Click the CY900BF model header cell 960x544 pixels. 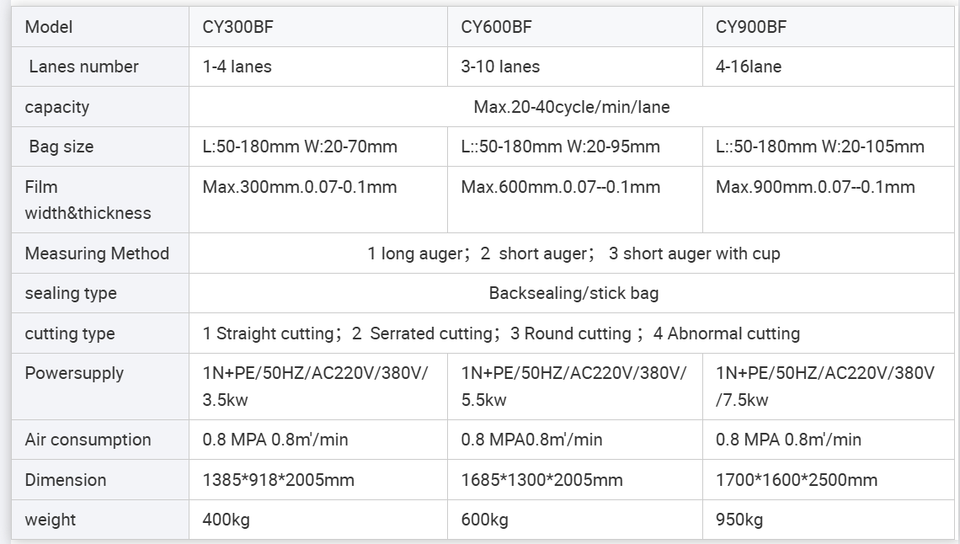[750, 27]
